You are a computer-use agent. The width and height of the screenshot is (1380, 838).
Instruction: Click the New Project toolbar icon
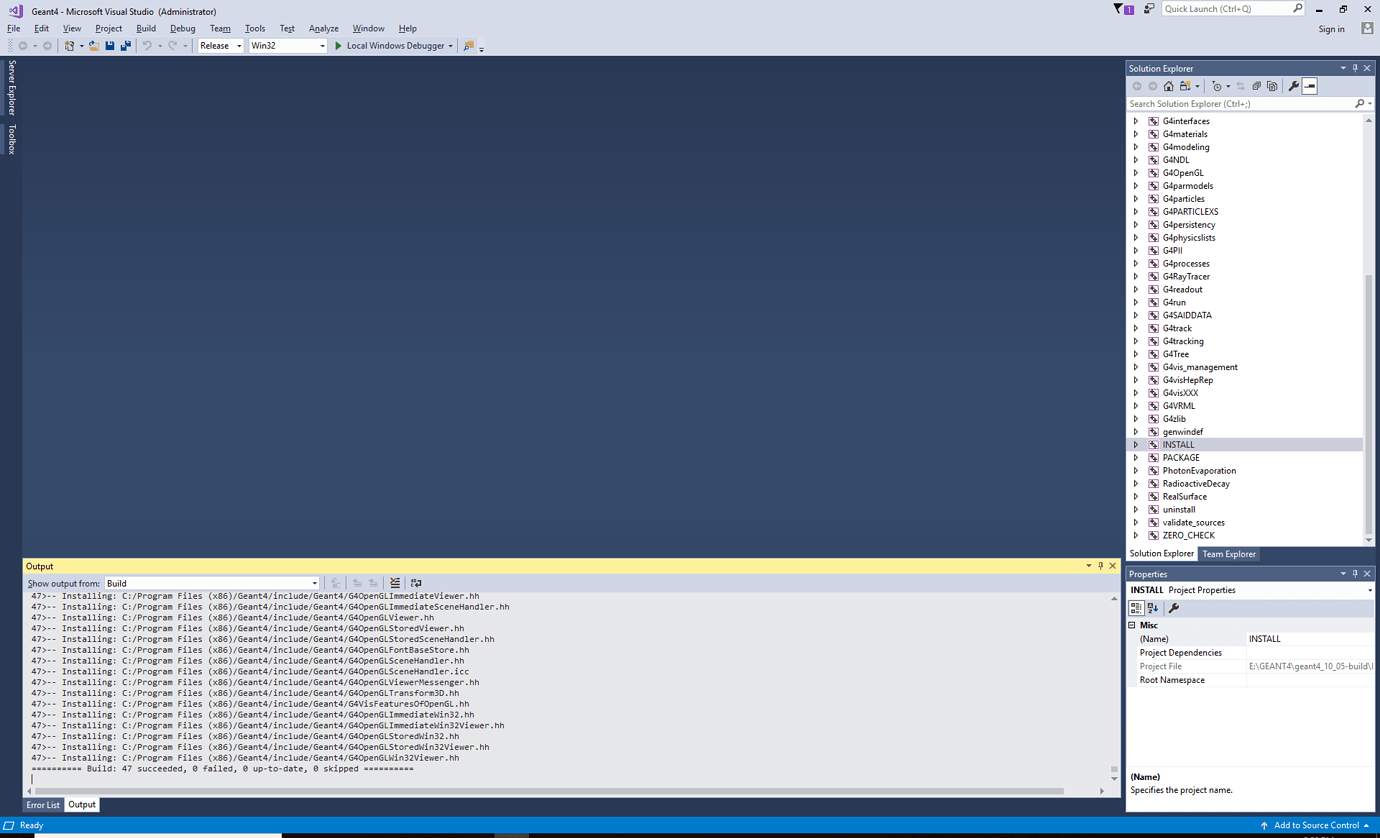point(69,46)
